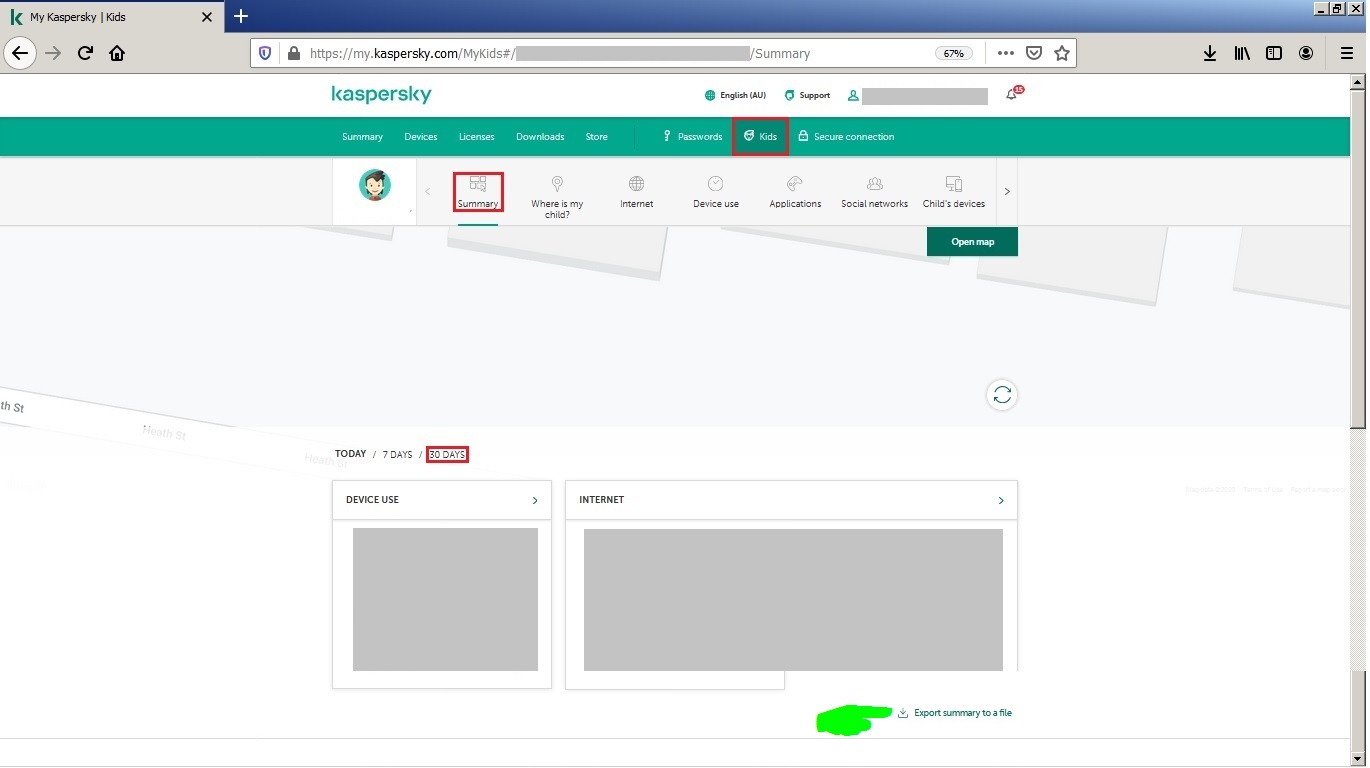Open the Firefox account icon
This screenshot has width=1370, height=768.
(1306, 53)
